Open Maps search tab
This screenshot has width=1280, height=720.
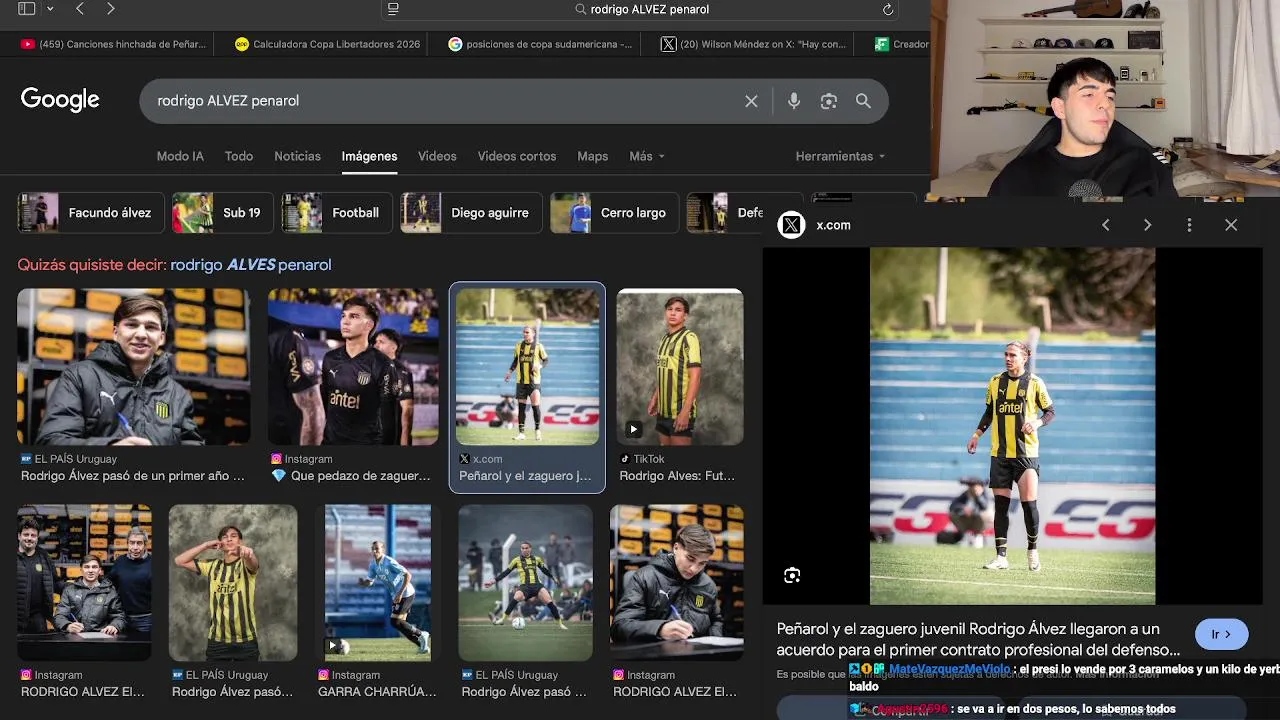click(x=592, y=156)
